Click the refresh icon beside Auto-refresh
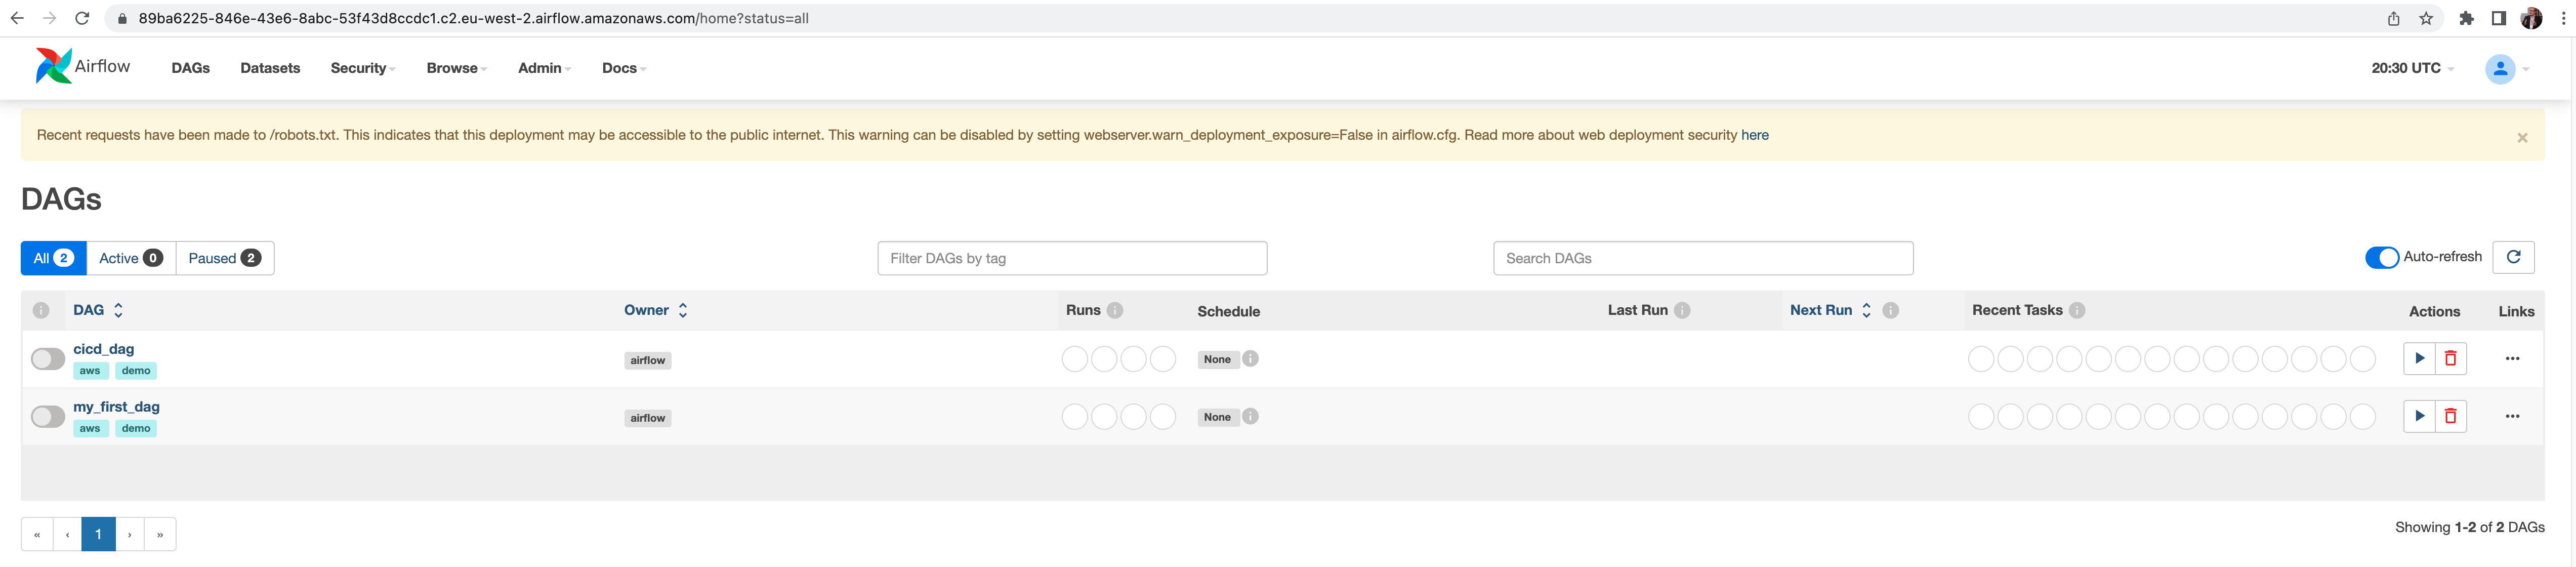 pos(2513,257)
